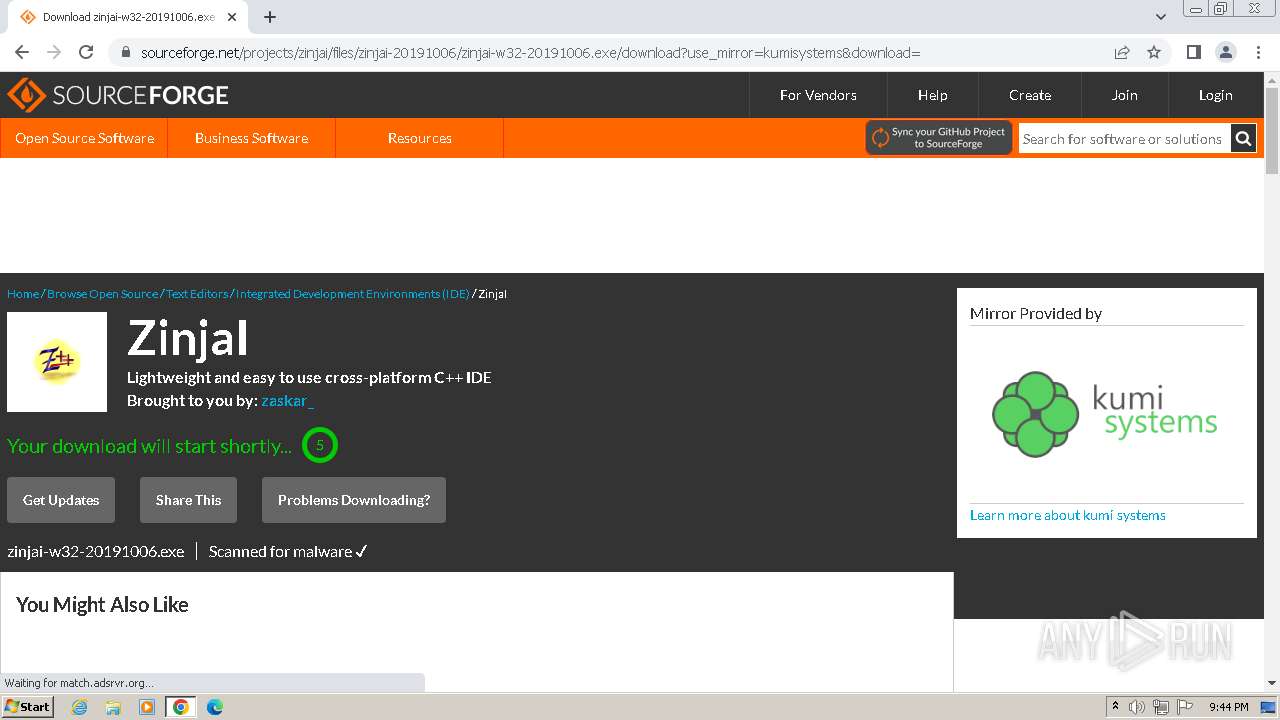Open the Create menu

(x=1030, y=95)
